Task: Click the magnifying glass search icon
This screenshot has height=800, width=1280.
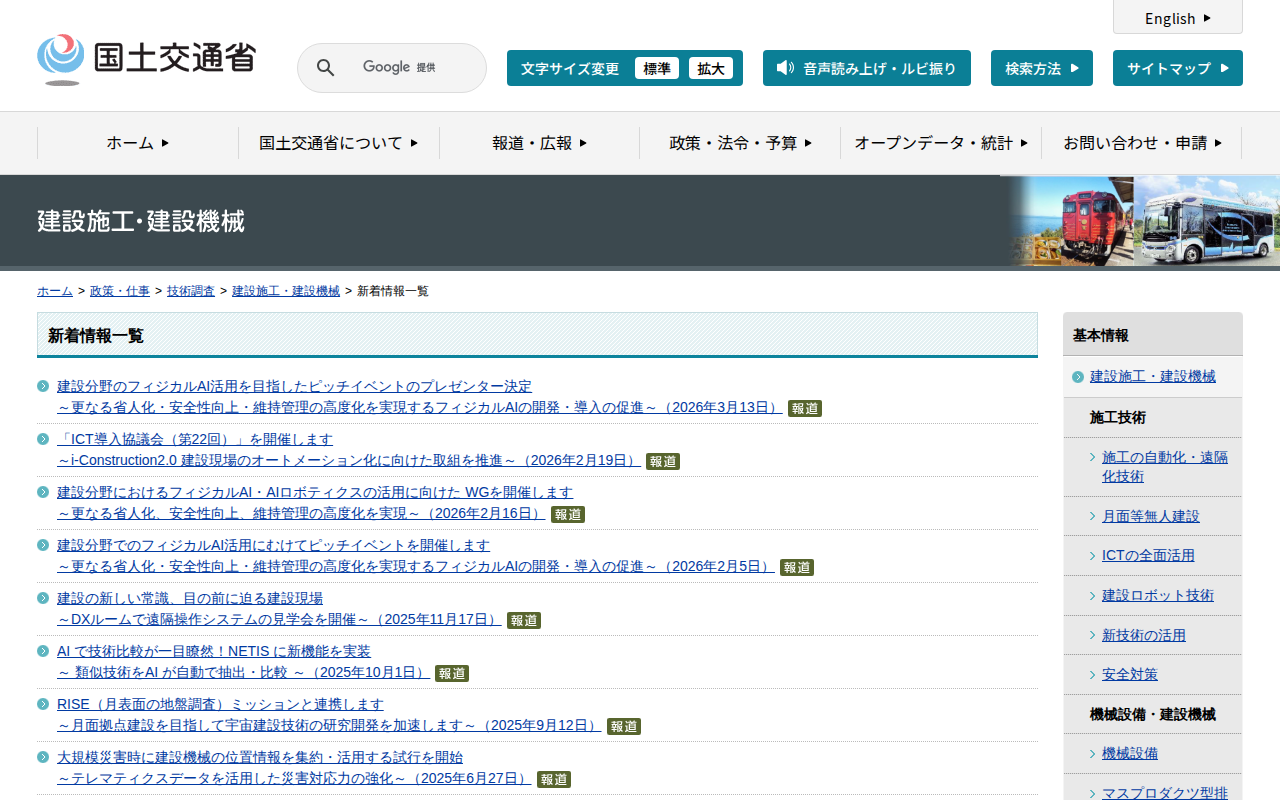Action: coord(325,68)
